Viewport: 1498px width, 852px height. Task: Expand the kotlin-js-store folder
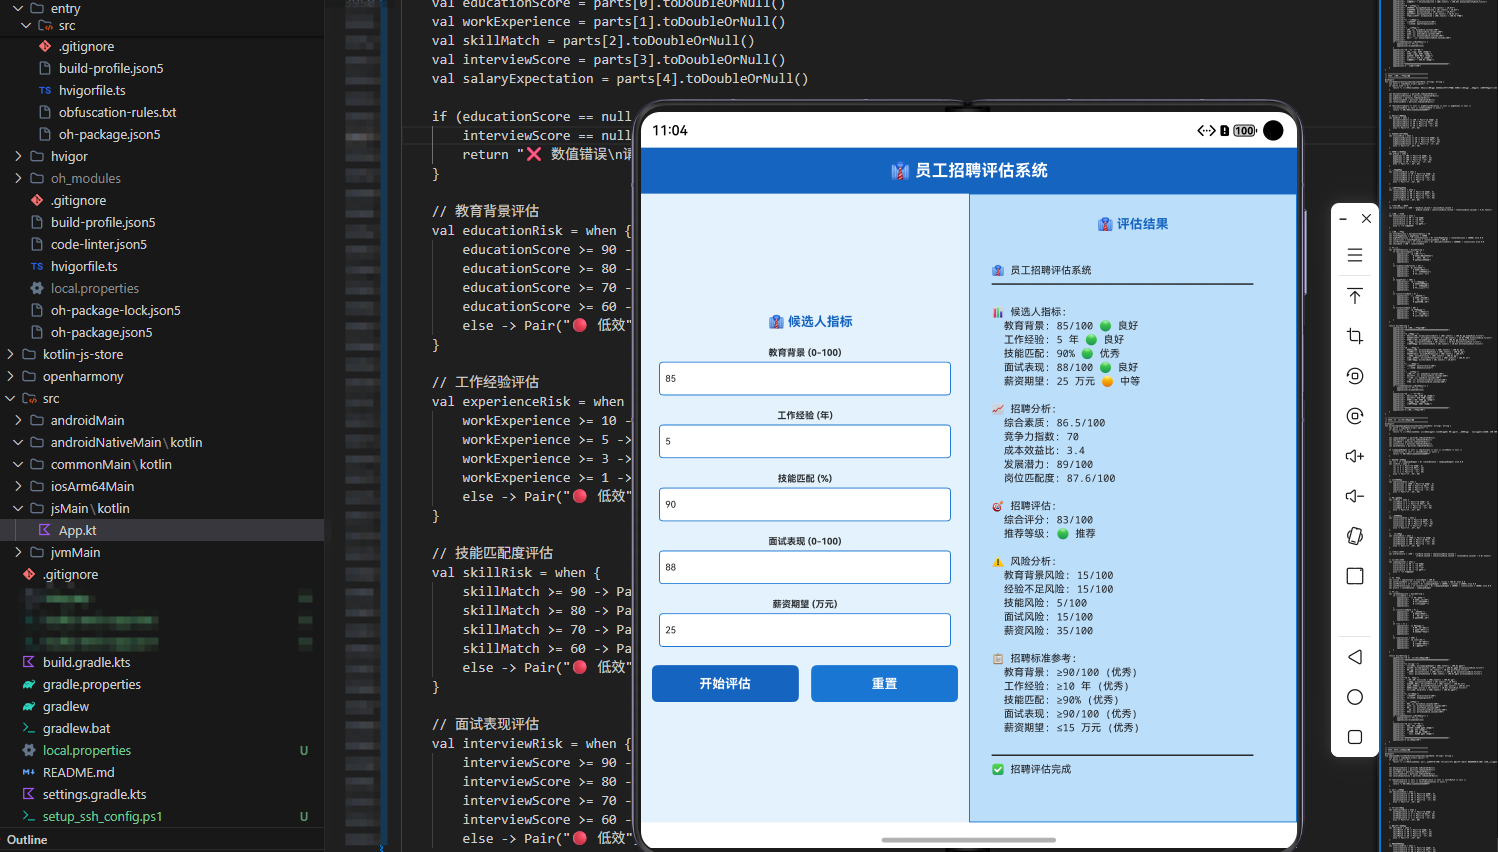pyautogui.click(x=10, y=354)
